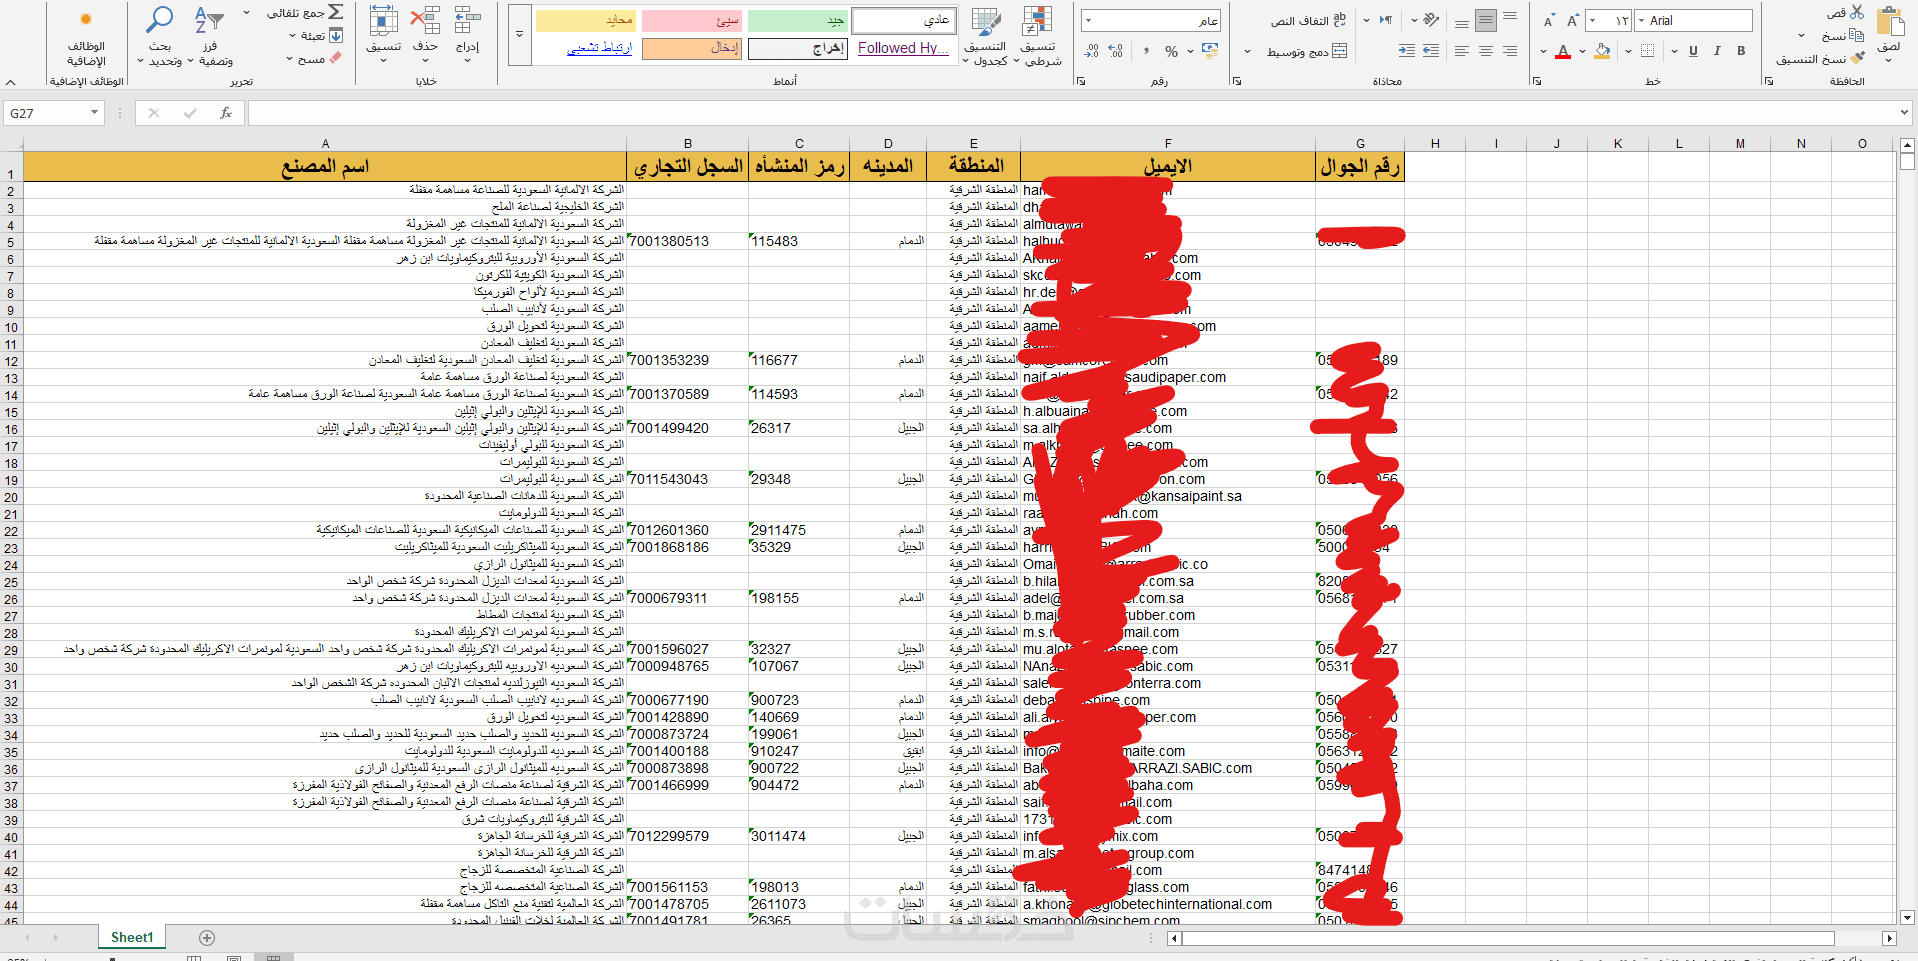The height and width of the screenshot is (961, 1918).
Task: Open the Format cells (تنسيق) menu
Action: 383,34
